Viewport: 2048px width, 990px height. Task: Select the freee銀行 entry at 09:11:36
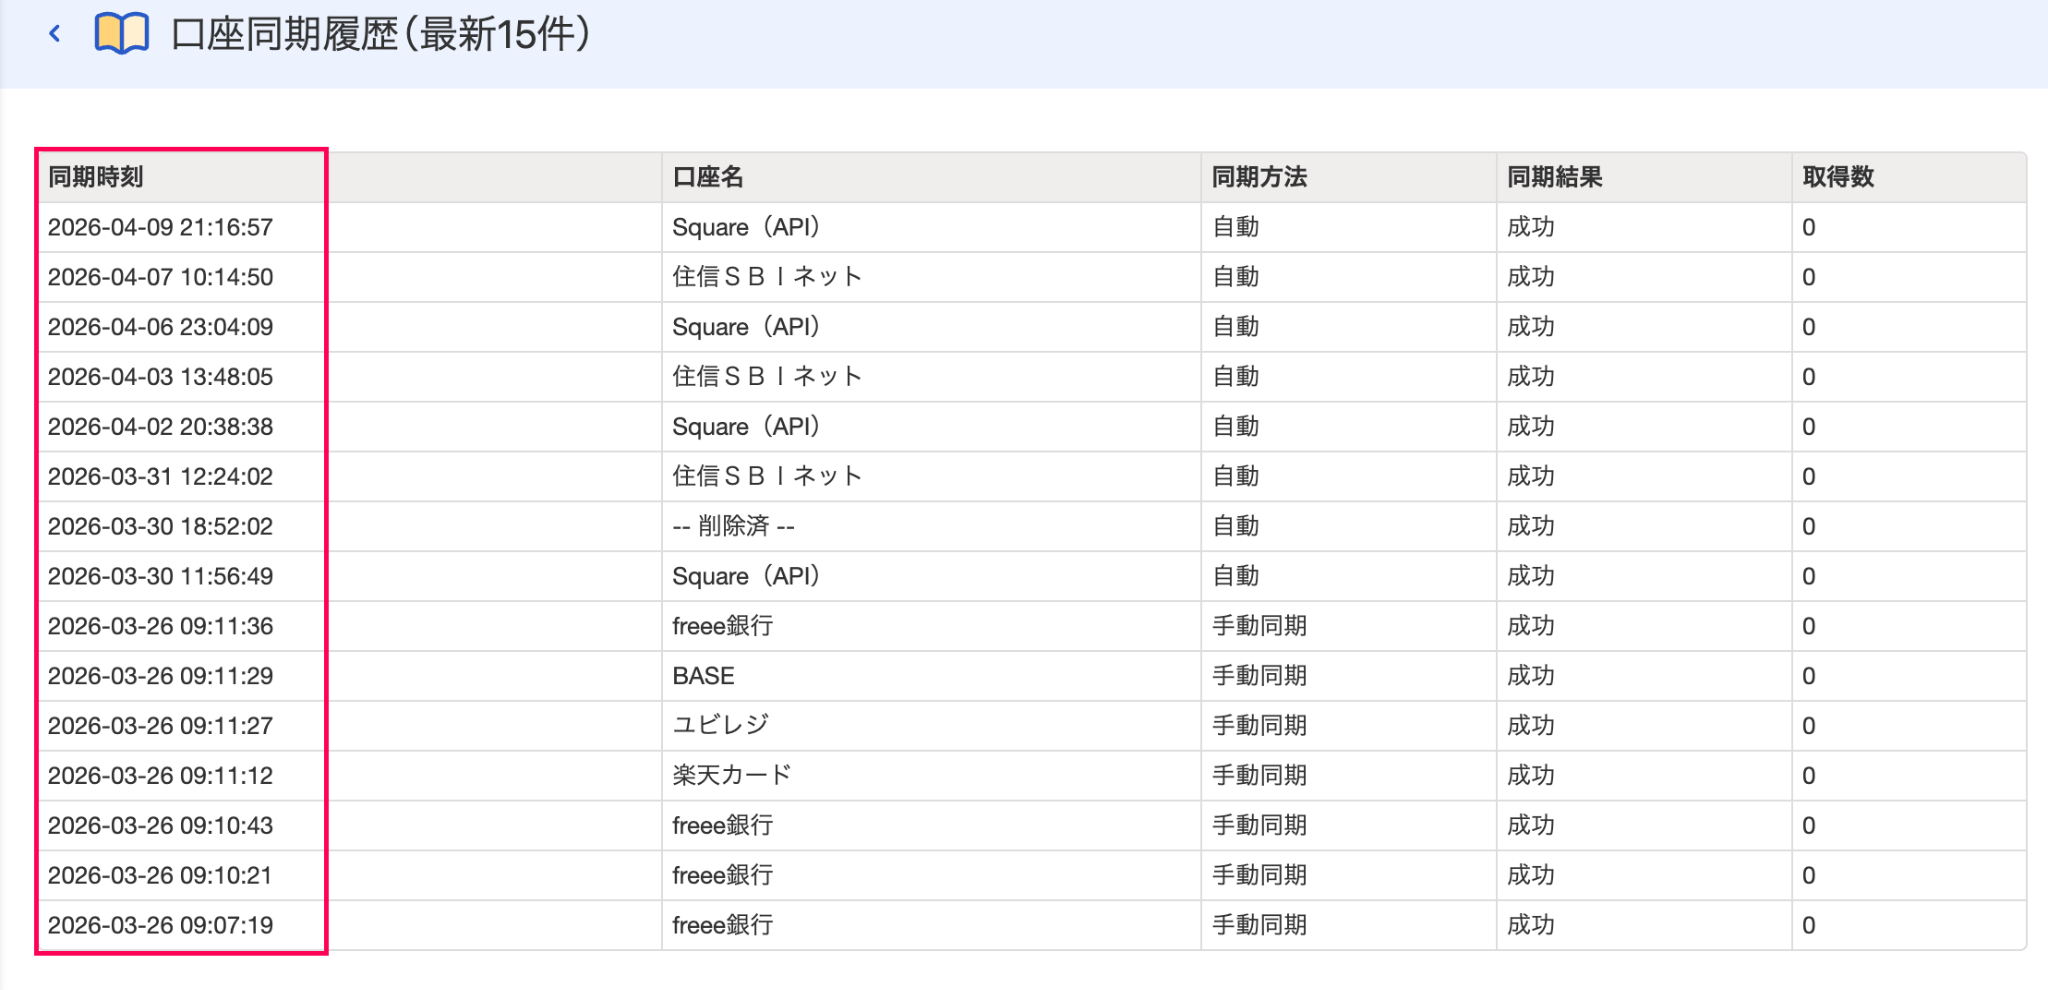(x=722, y=626)
